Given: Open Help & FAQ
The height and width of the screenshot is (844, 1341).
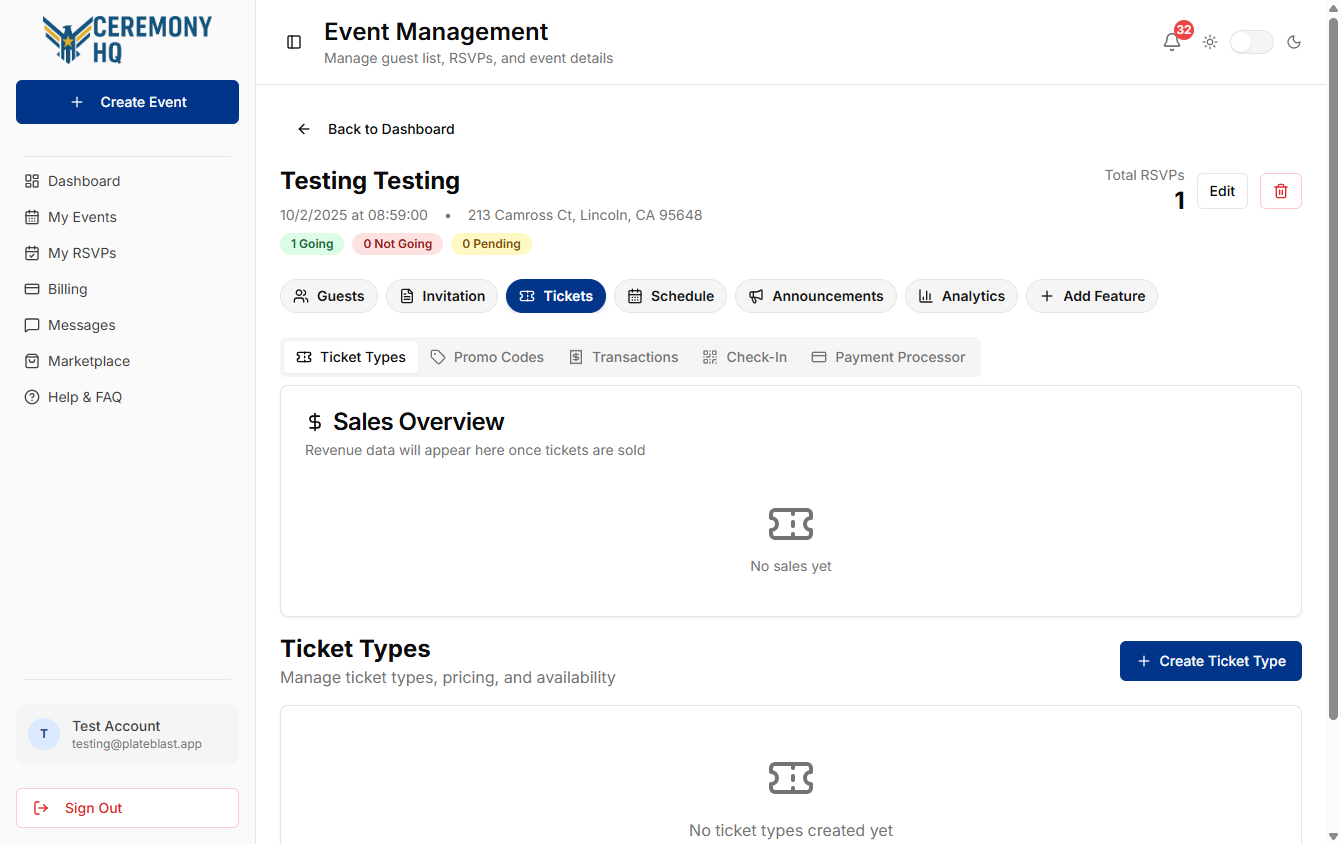Looking at the screenshot, I should point(127,397).
